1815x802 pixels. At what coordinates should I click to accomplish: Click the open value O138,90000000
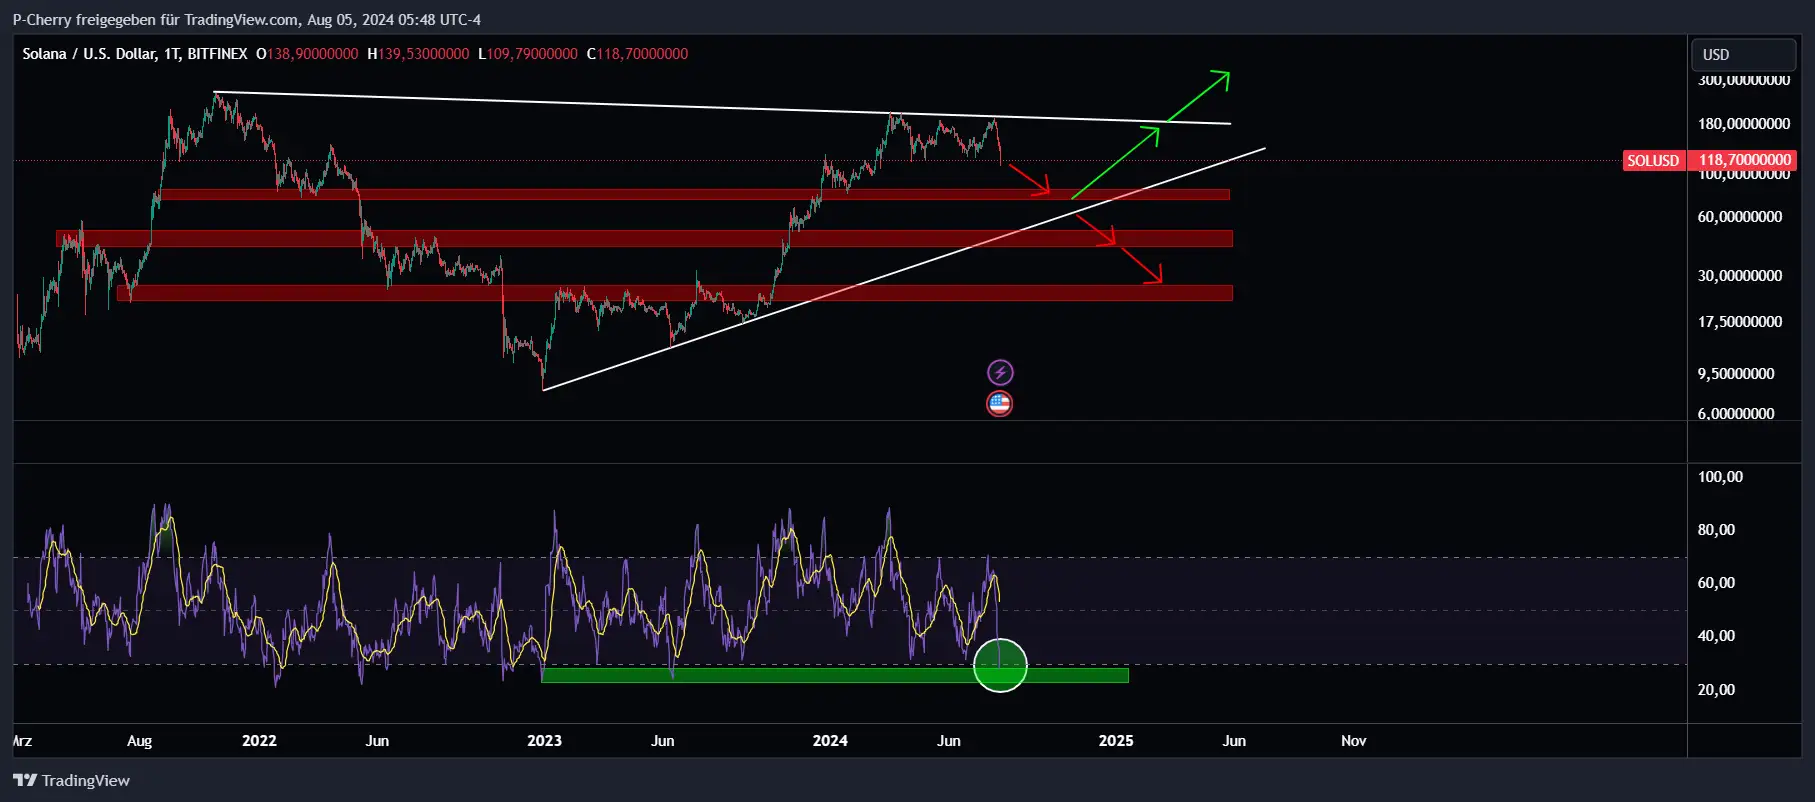click(307, 54)
